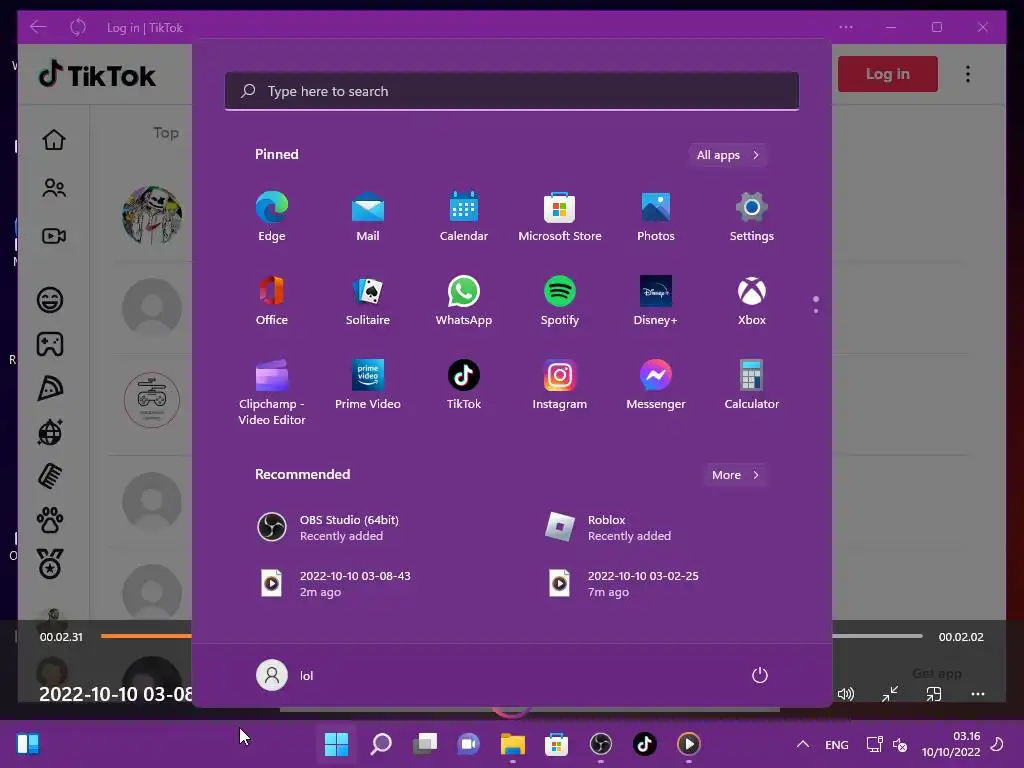Go back in the TikTok window
This screenshot has height=768, width=1024.
click(x=38, y=27)
